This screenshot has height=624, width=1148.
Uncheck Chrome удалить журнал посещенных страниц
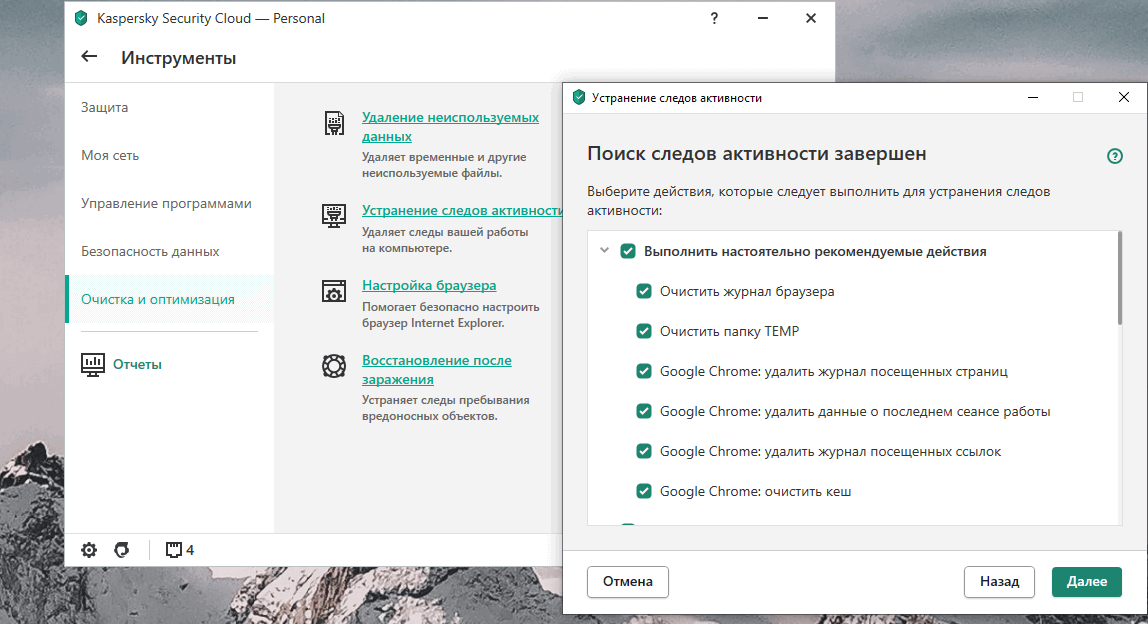[644, 371]
